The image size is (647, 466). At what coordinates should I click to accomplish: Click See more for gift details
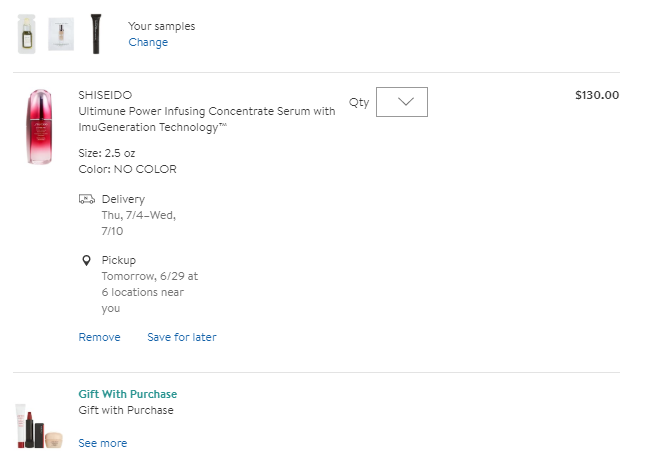tap(102, 443)
